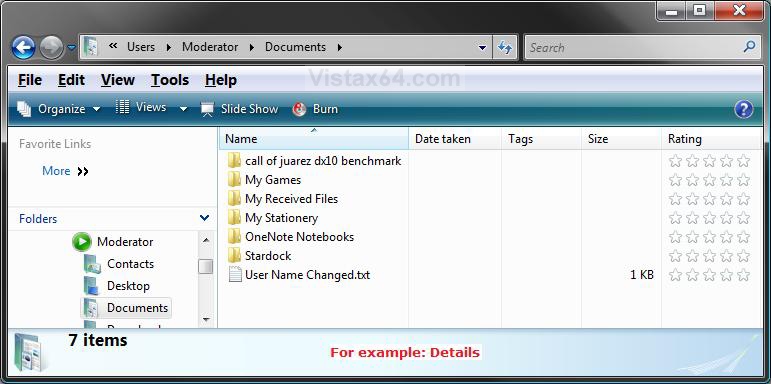
Task: Click the magnifier search icon
Action: [749, 47]
